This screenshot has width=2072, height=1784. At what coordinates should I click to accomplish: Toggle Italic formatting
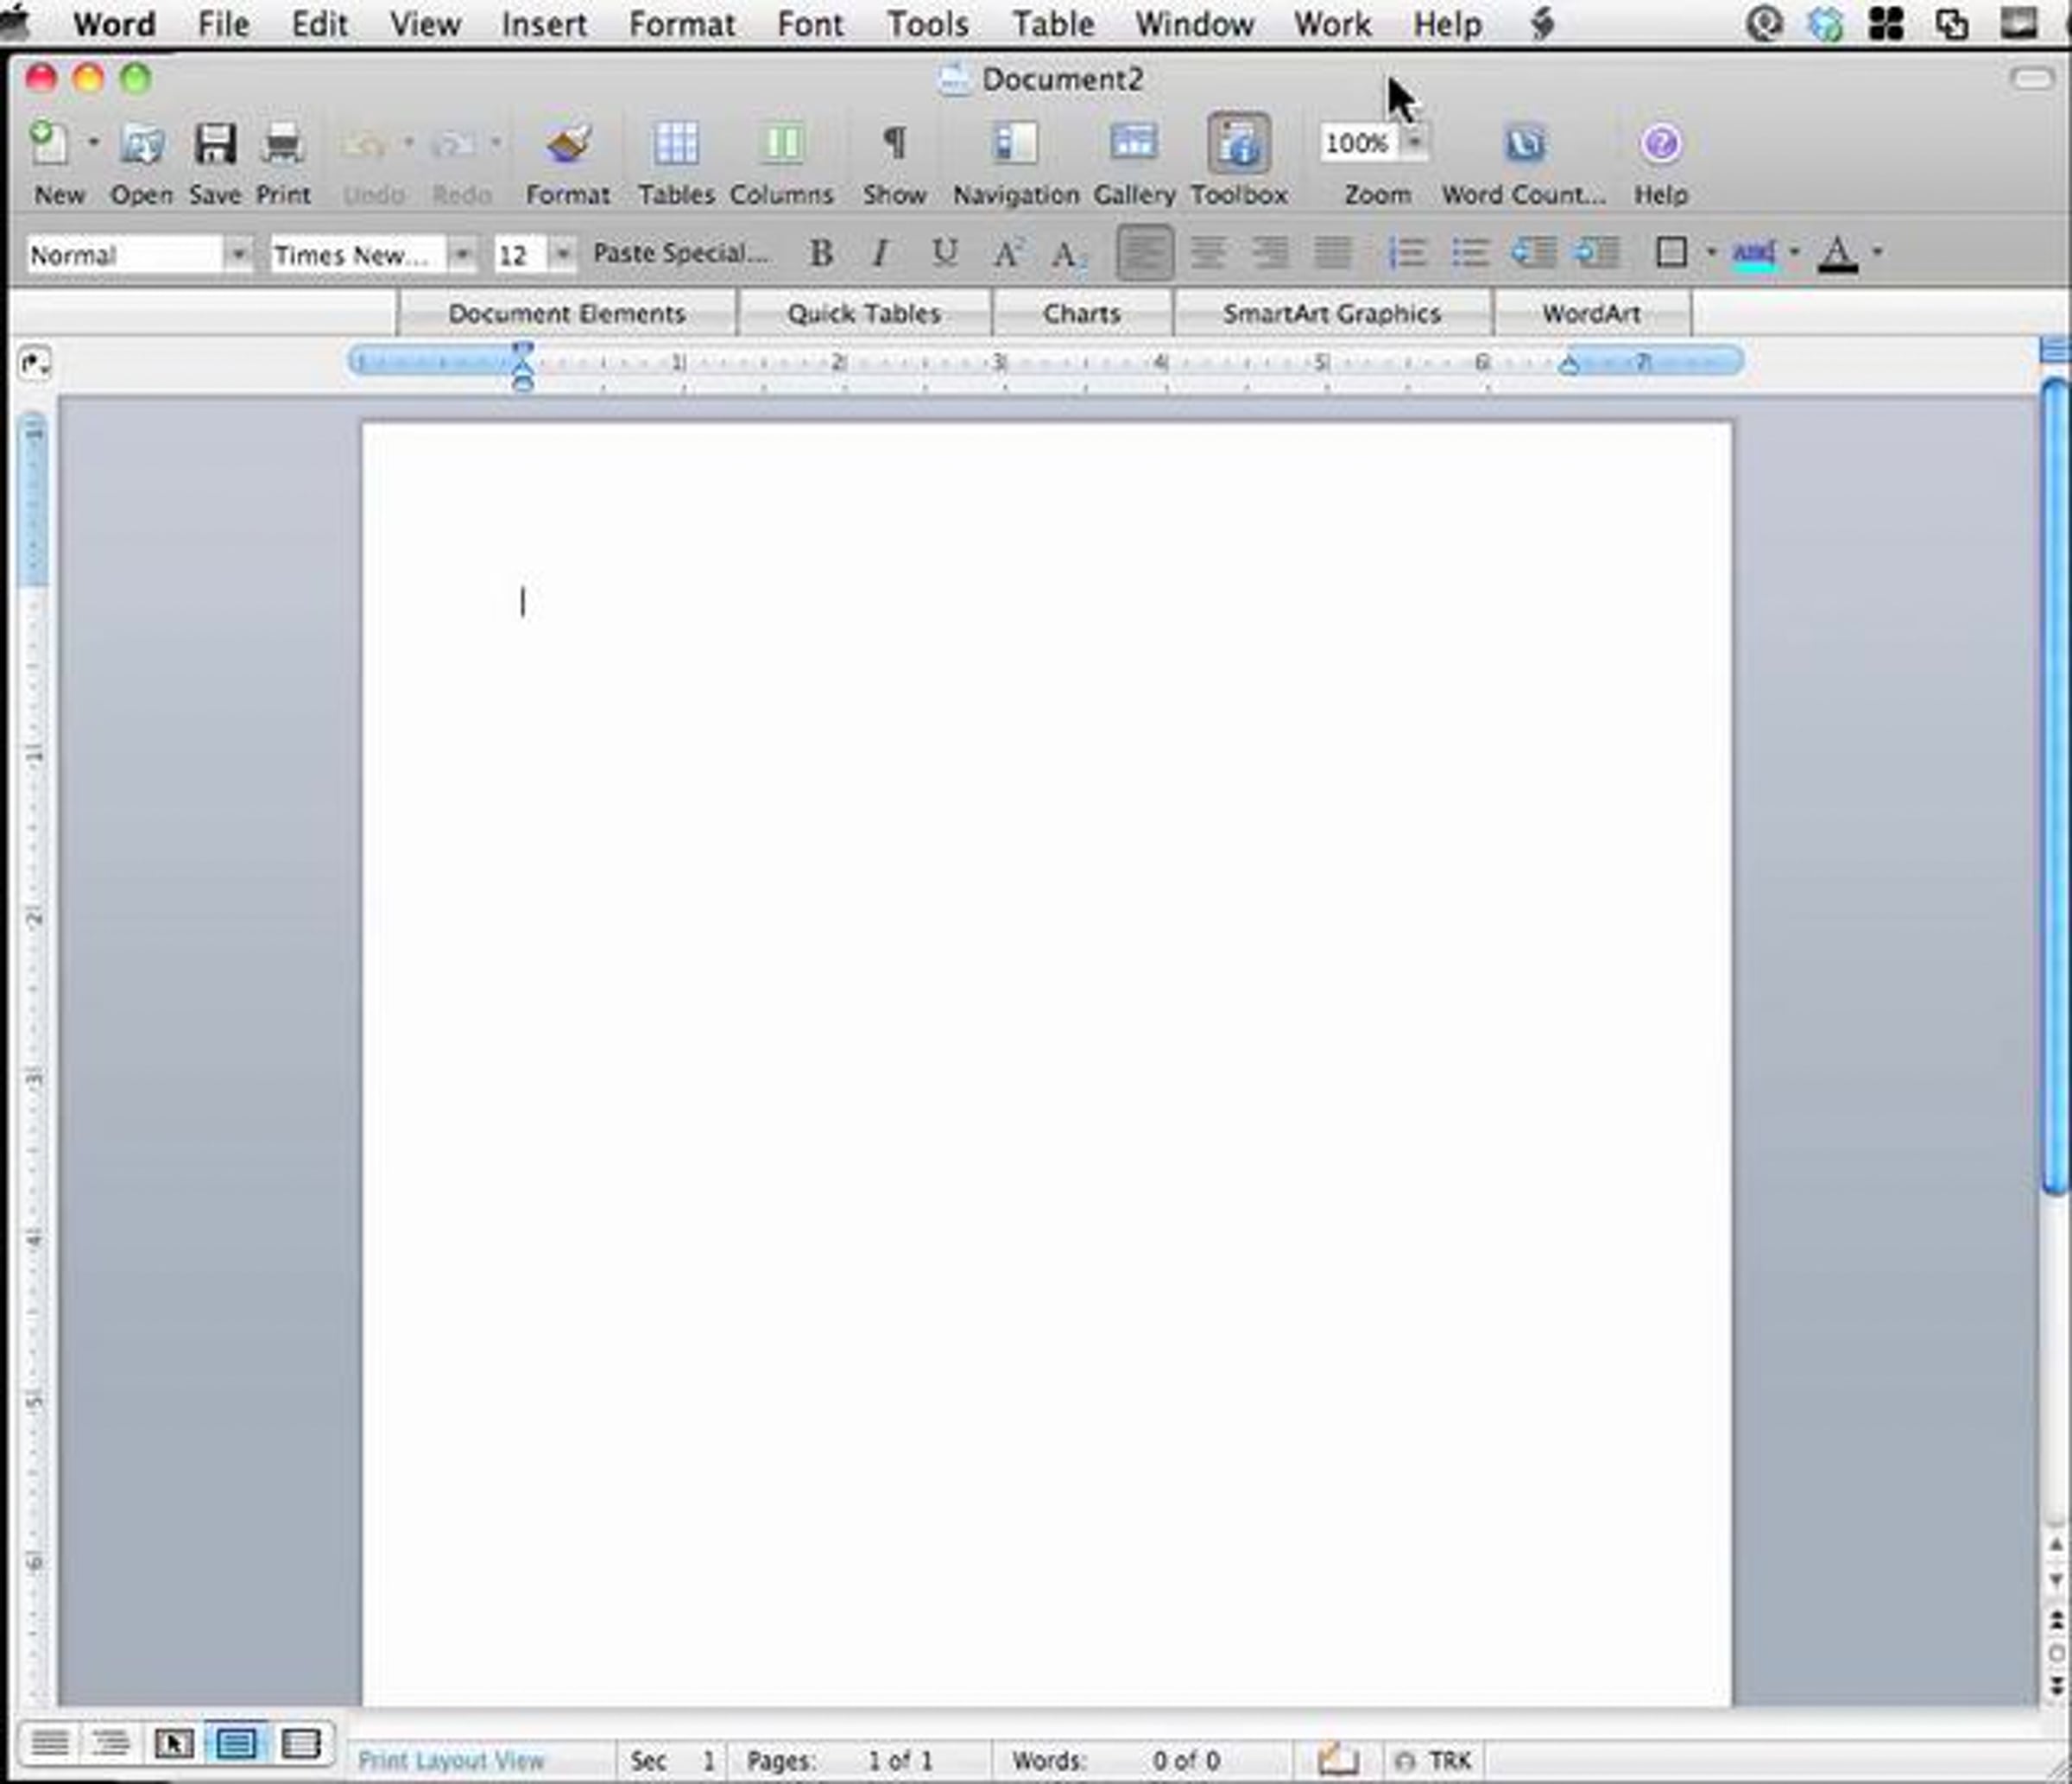[x=880, y=254]
